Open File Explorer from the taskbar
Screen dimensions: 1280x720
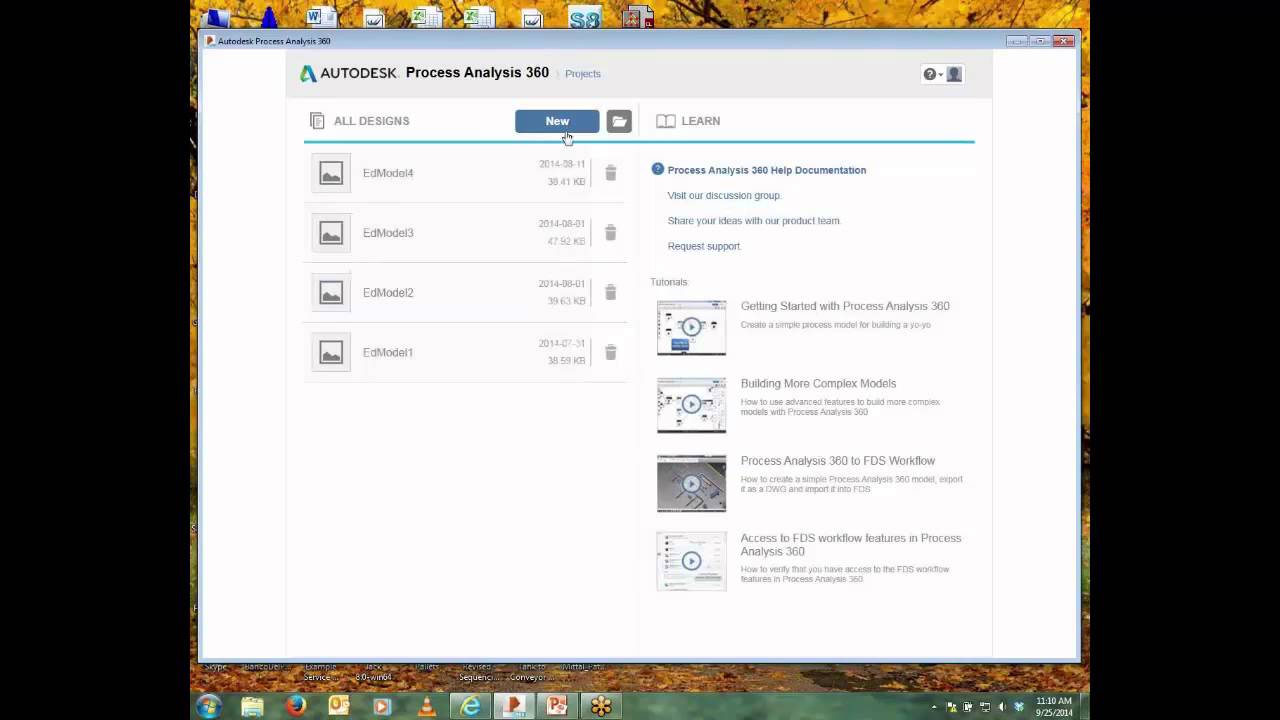(x=252, y=706)
